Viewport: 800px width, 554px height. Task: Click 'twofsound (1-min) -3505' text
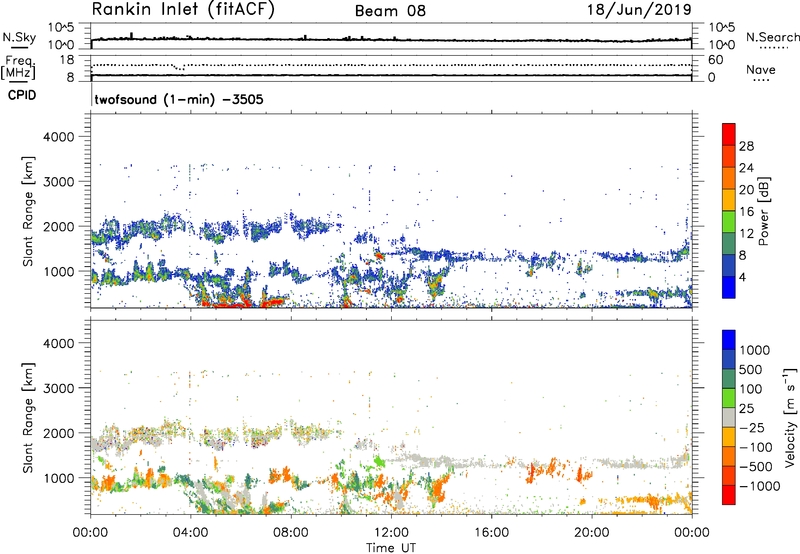pyautogui.click(x=179, y=99)
